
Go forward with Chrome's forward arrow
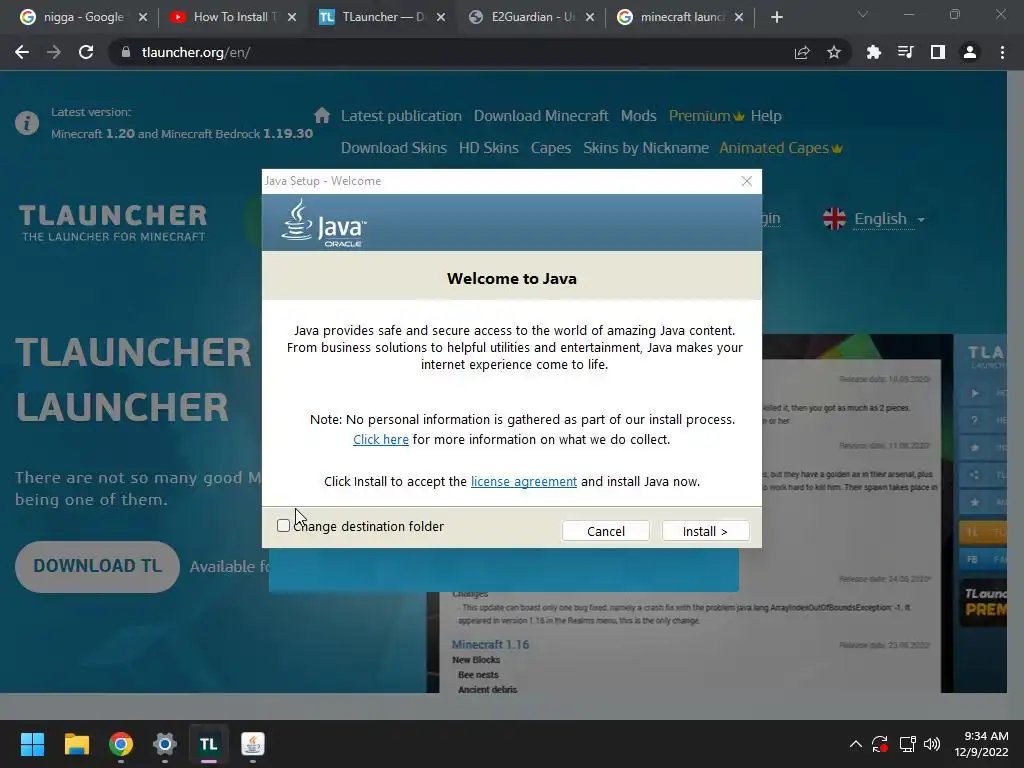pos(54,52)
